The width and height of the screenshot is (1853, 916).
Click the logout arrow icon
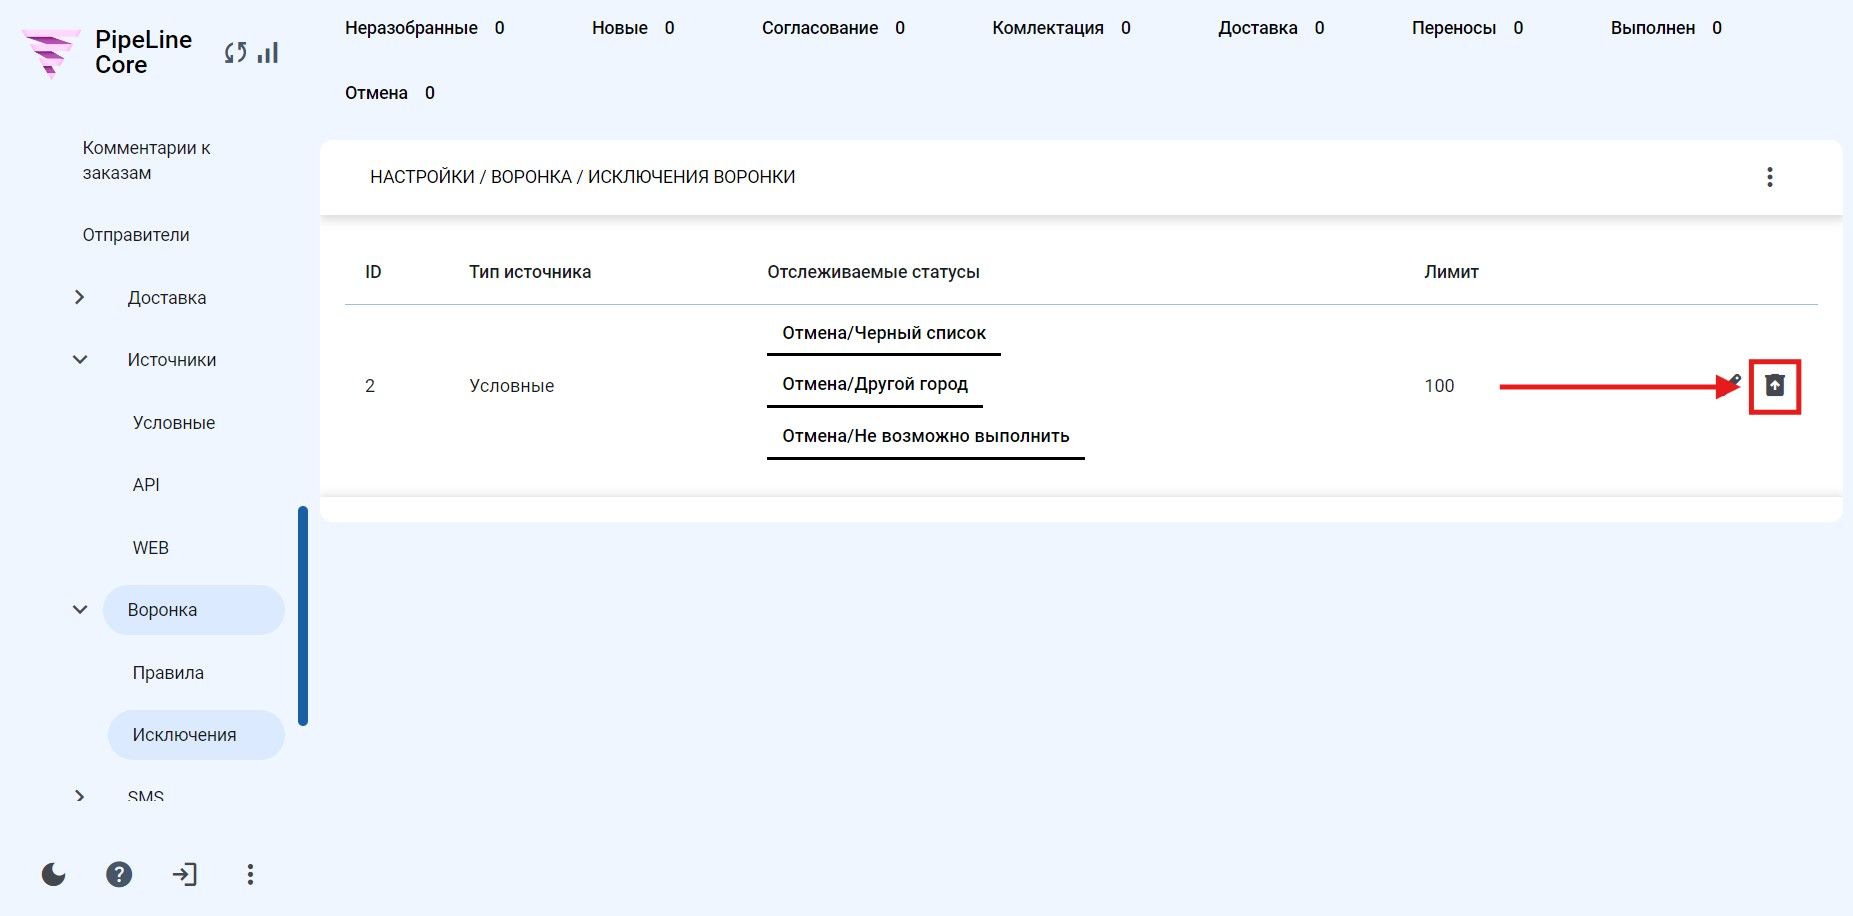(x=185, y=875)
